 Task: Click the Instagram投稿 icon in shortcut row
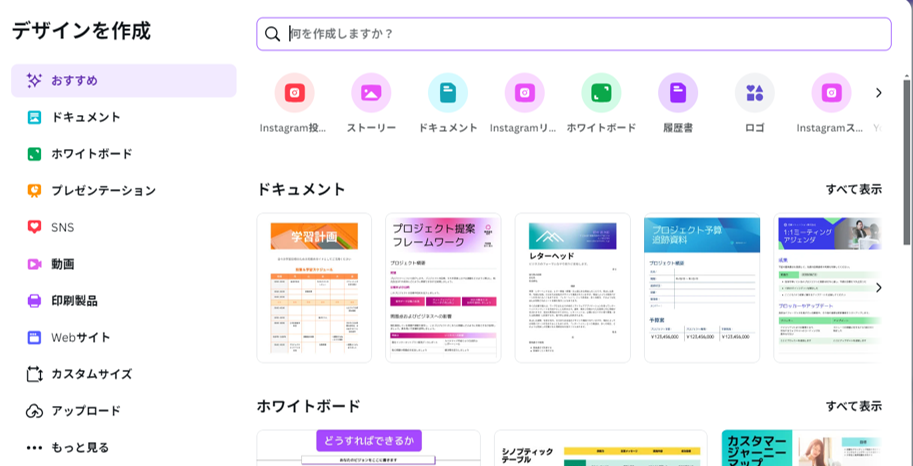click(x=294, y=93)
